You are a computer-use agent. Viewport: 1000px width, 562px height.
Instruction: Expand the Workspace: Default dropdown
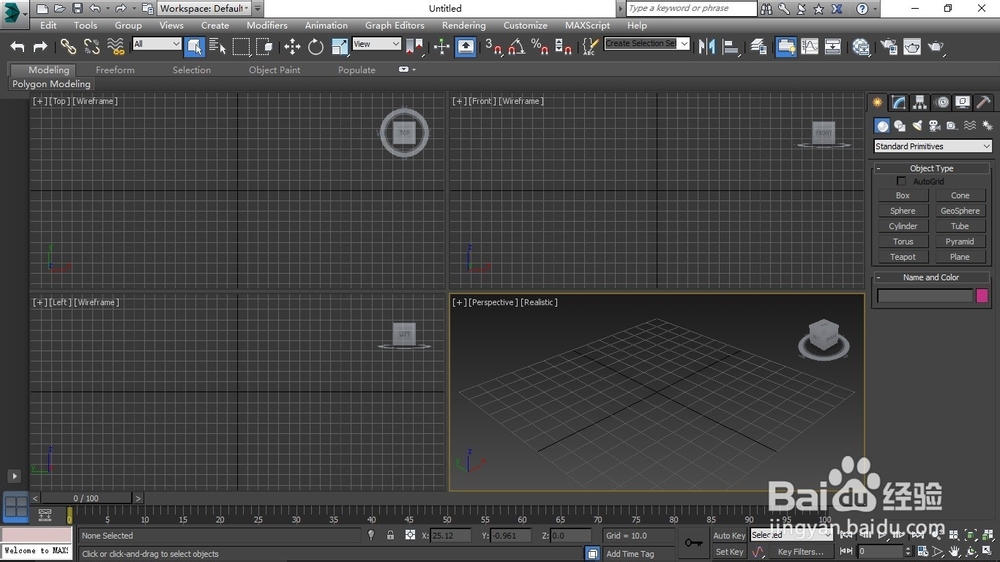point(203,9)
